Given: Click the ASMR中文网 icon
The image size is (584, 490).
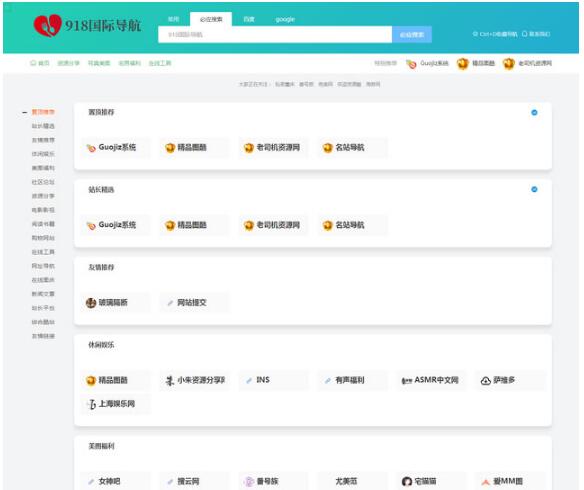Looking at the screenshot, I should [x=407, y=381].
